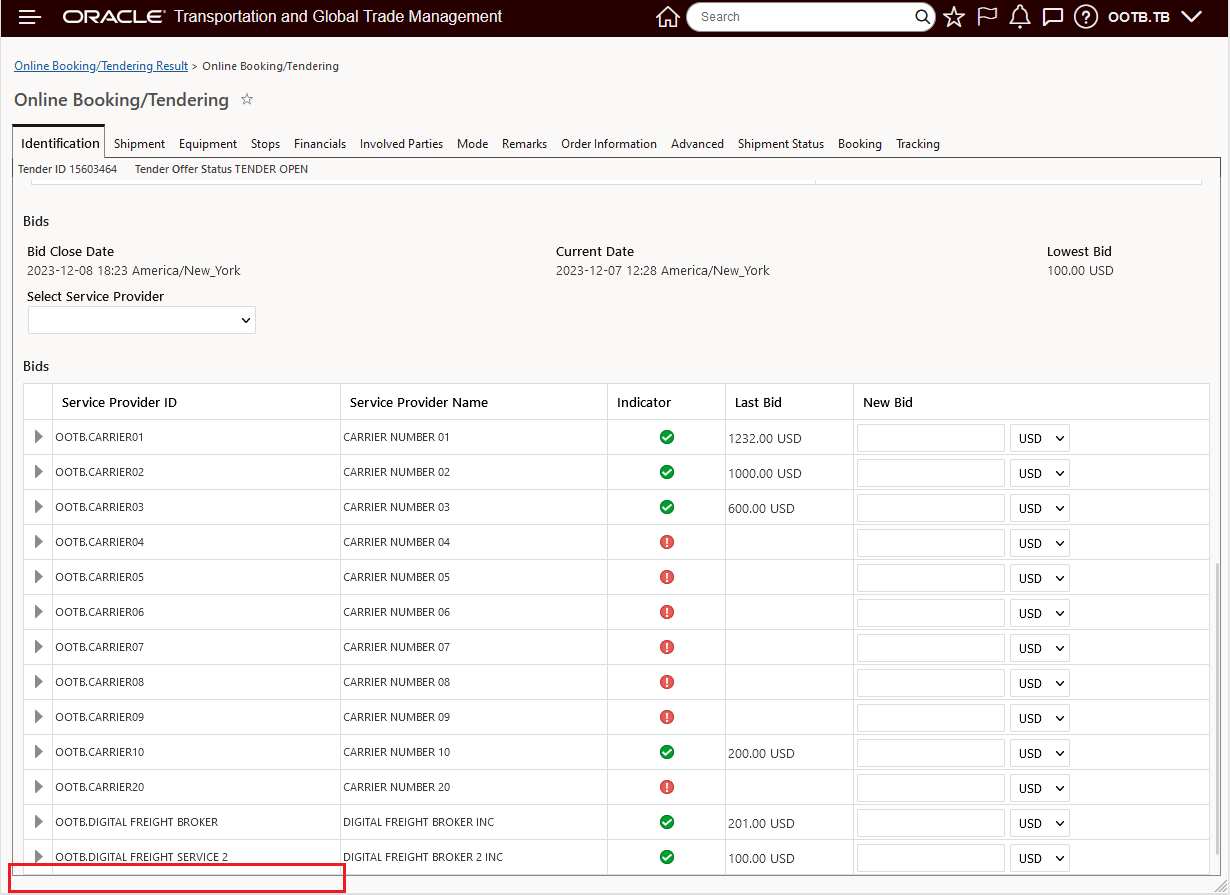Expand row OOTB.CARRIER08

39,682
